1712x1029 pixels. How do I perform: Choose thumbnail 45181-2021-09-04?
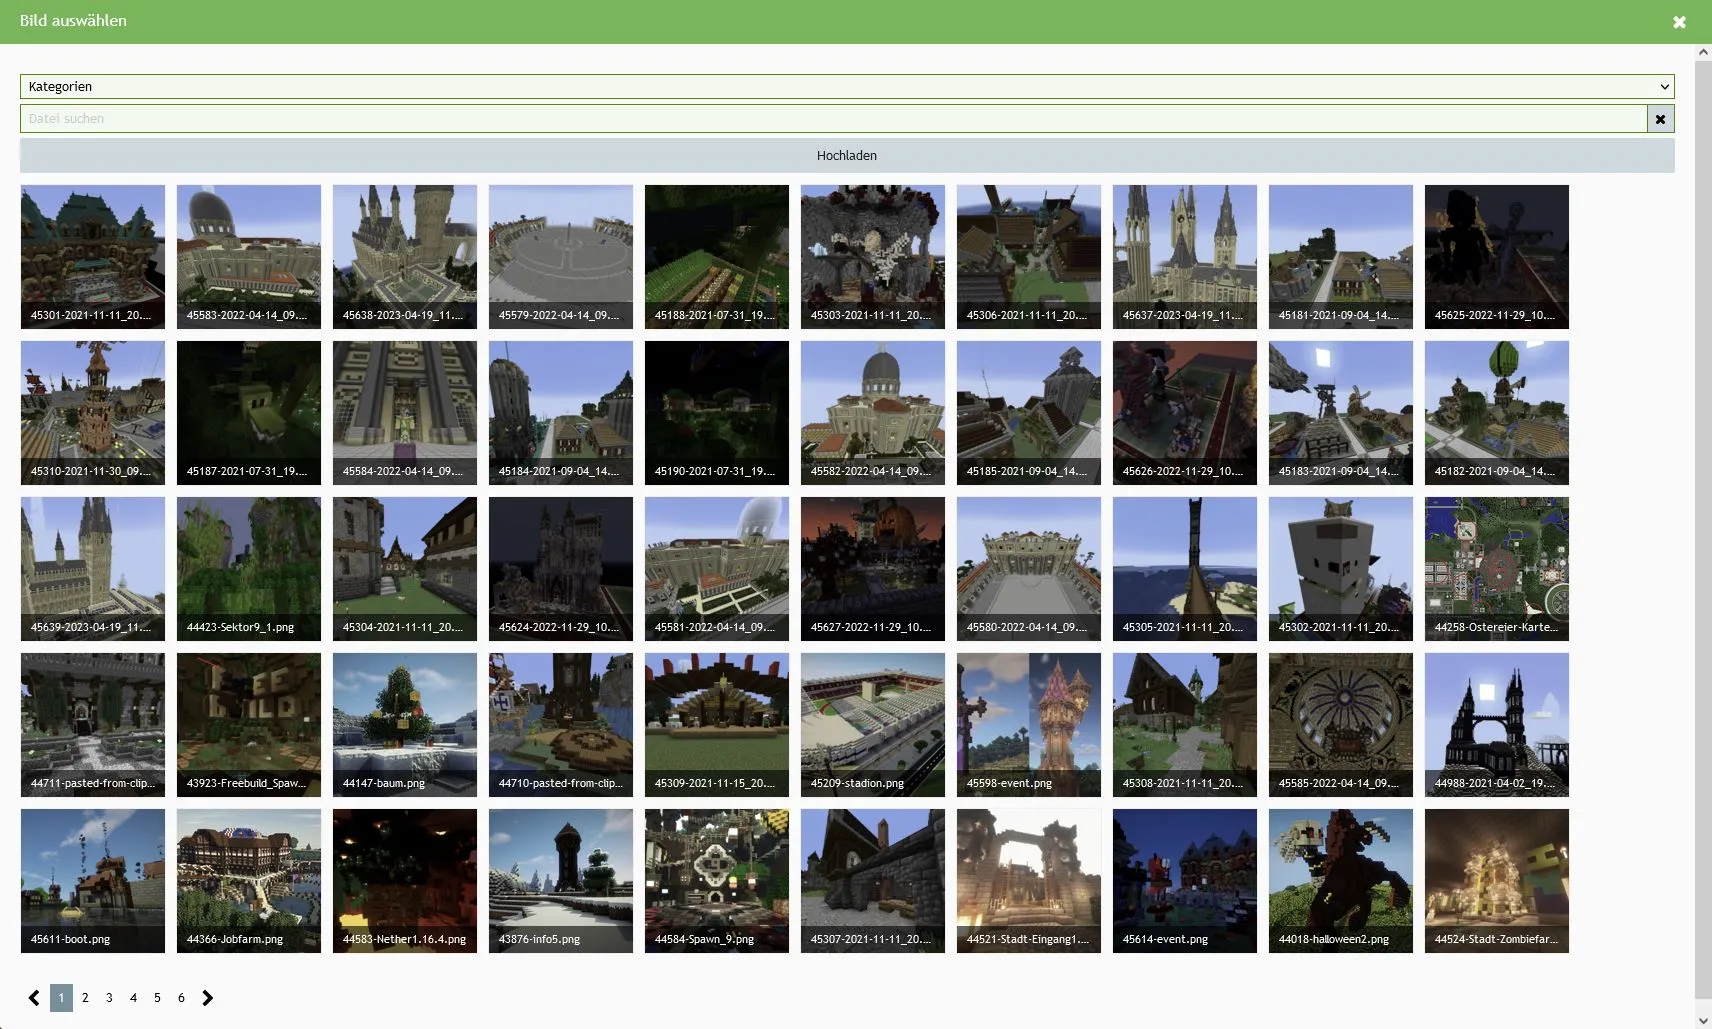click(x=1341, y=257)
